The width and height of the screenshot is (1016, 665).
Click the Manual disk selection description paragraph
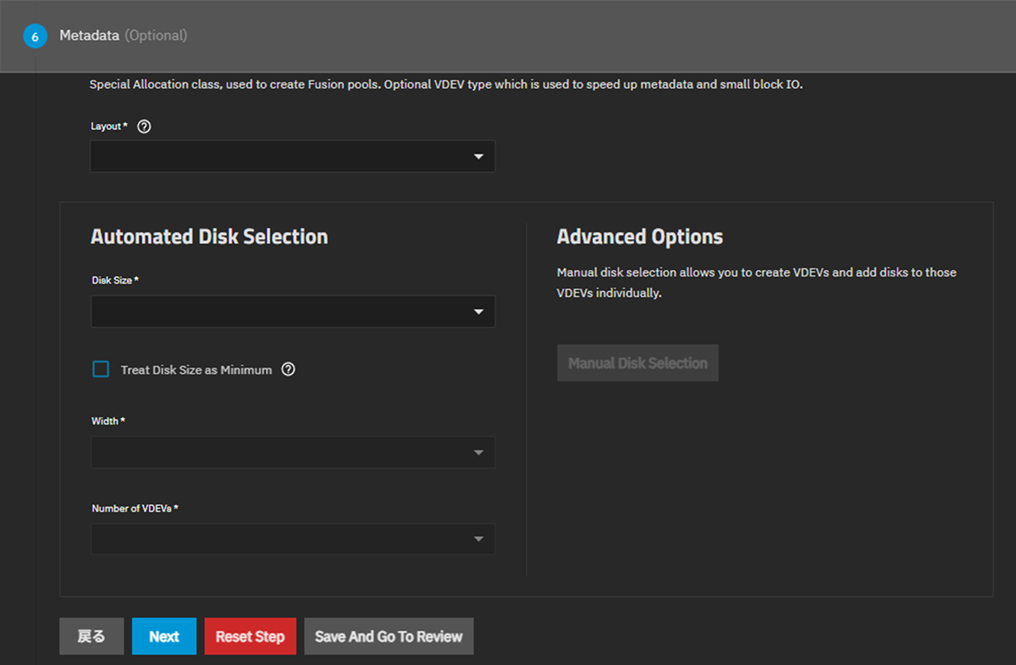pyautogui.click(x=756, y=283)
